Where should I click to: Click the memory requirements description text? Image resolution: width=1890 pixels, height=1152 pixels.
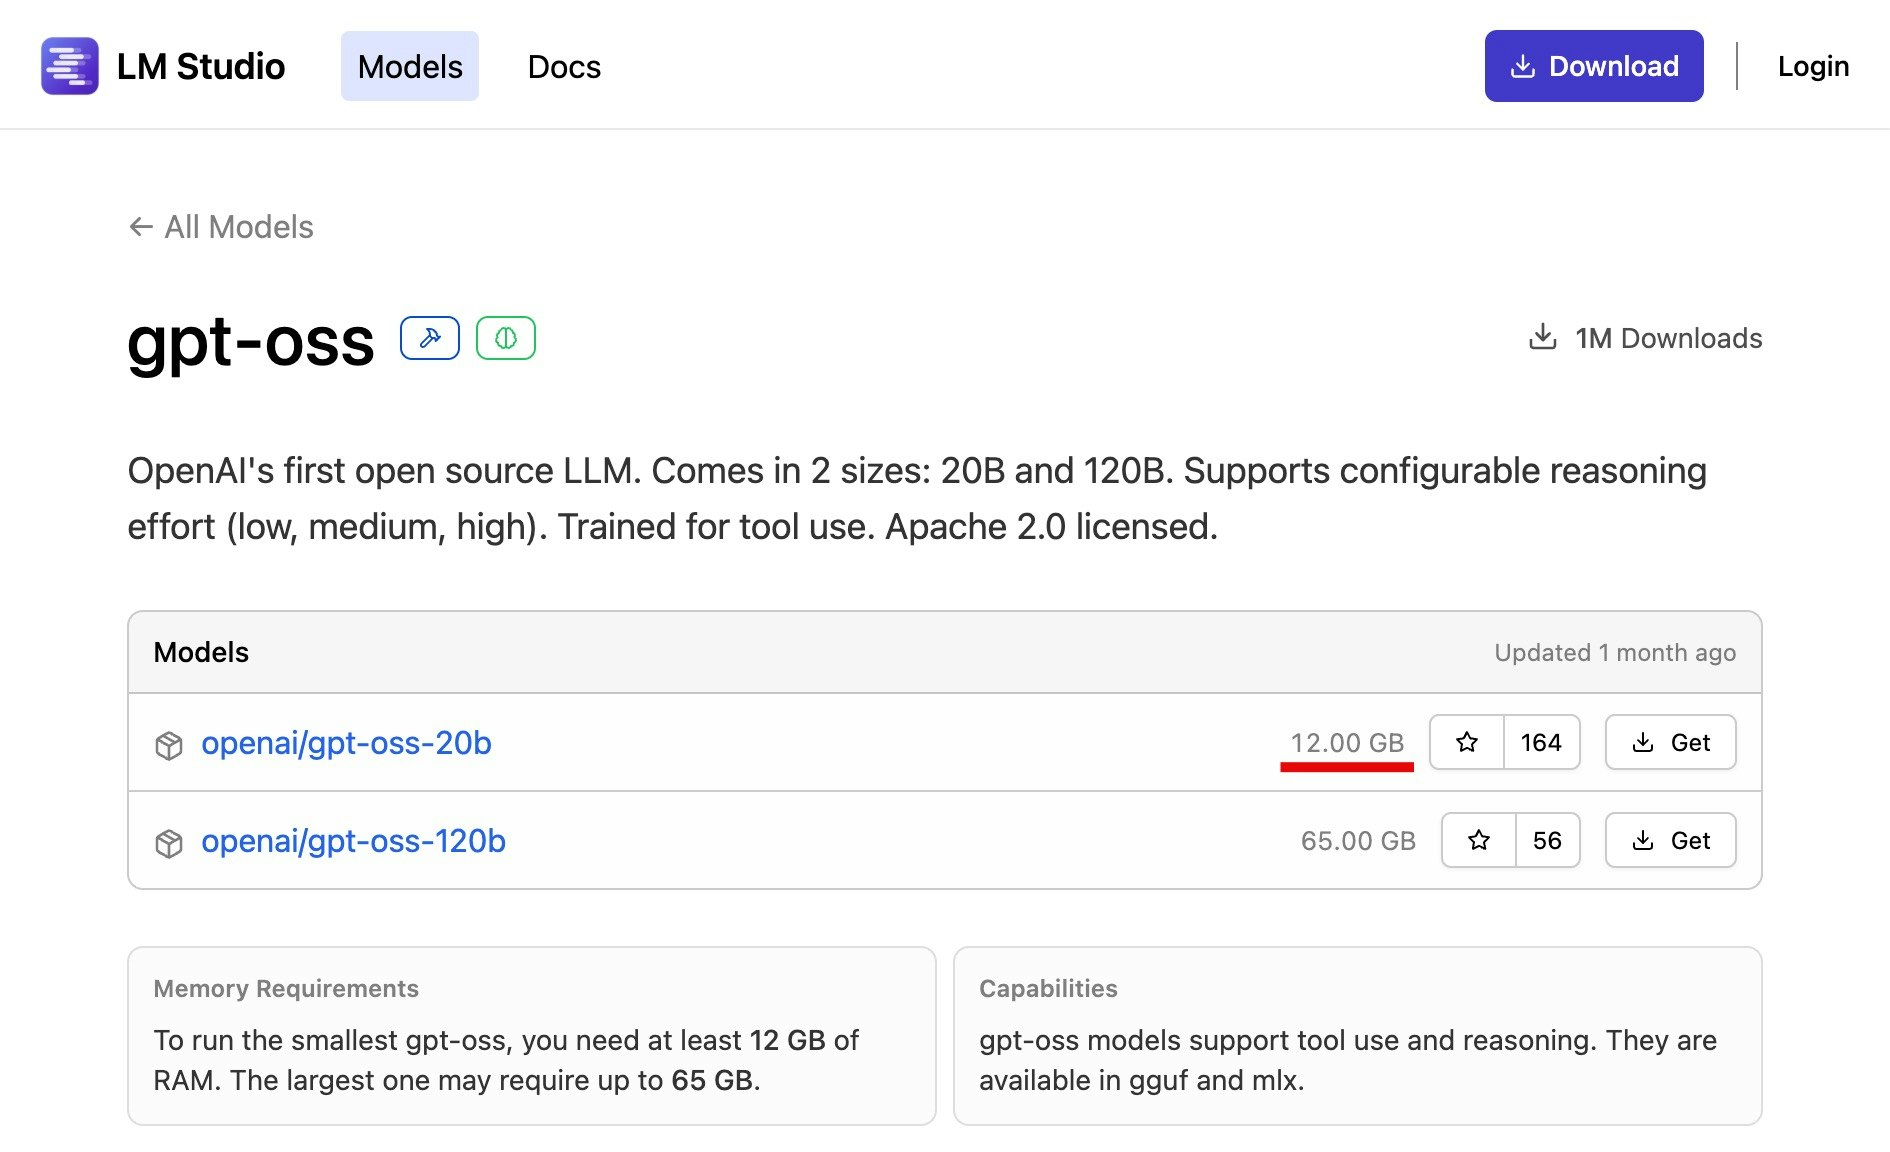[506, 1060]
